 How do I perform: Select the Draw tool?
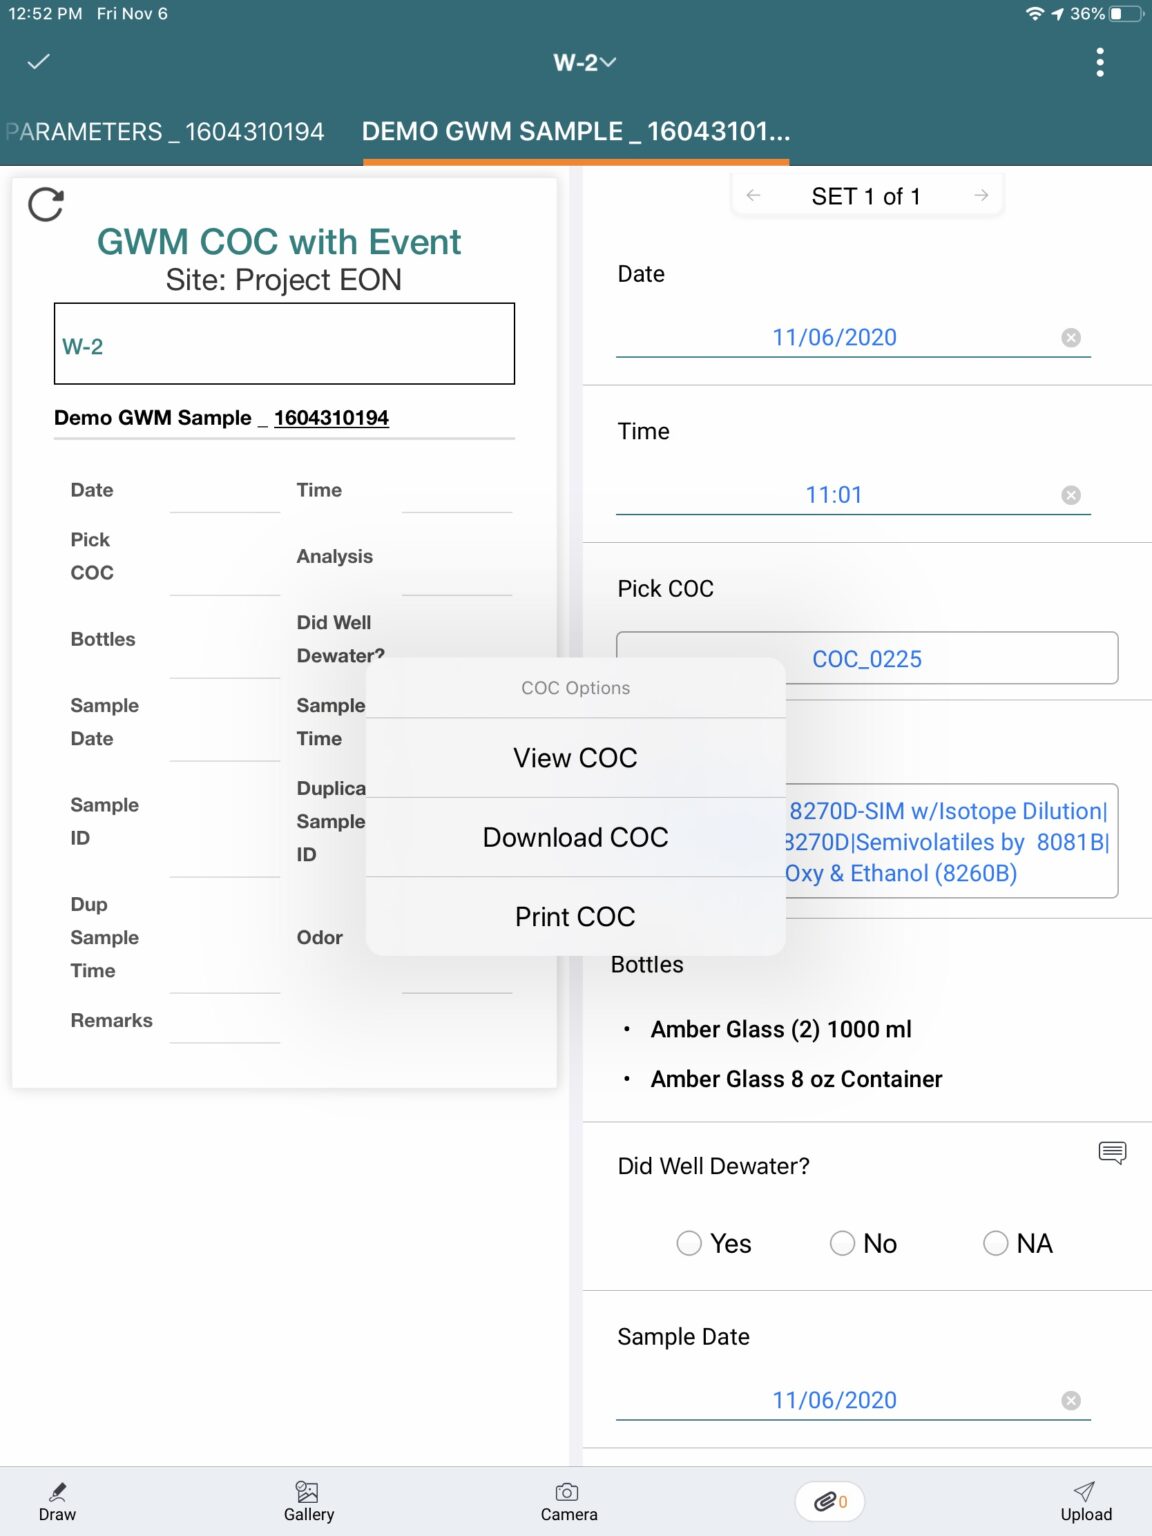point(57,1500)
